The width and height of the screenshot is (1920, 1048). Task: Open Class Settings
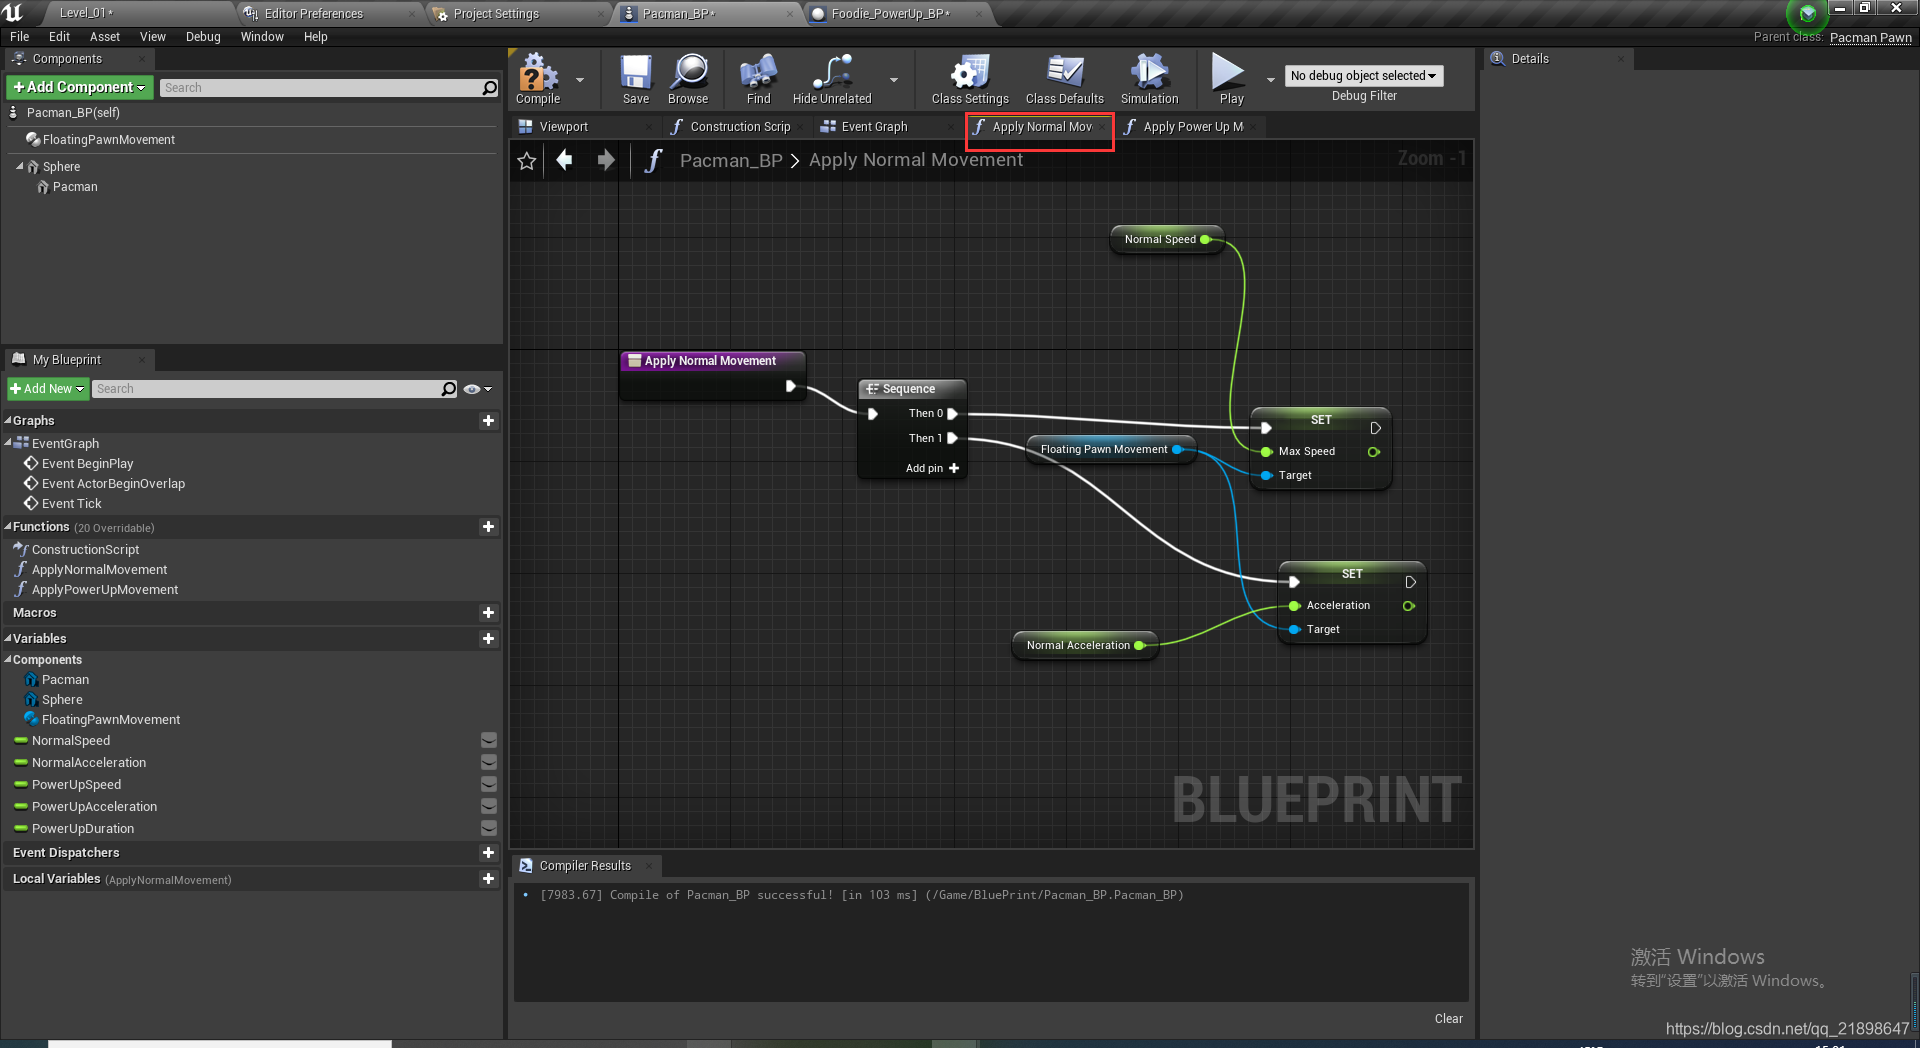coord(970,79)
